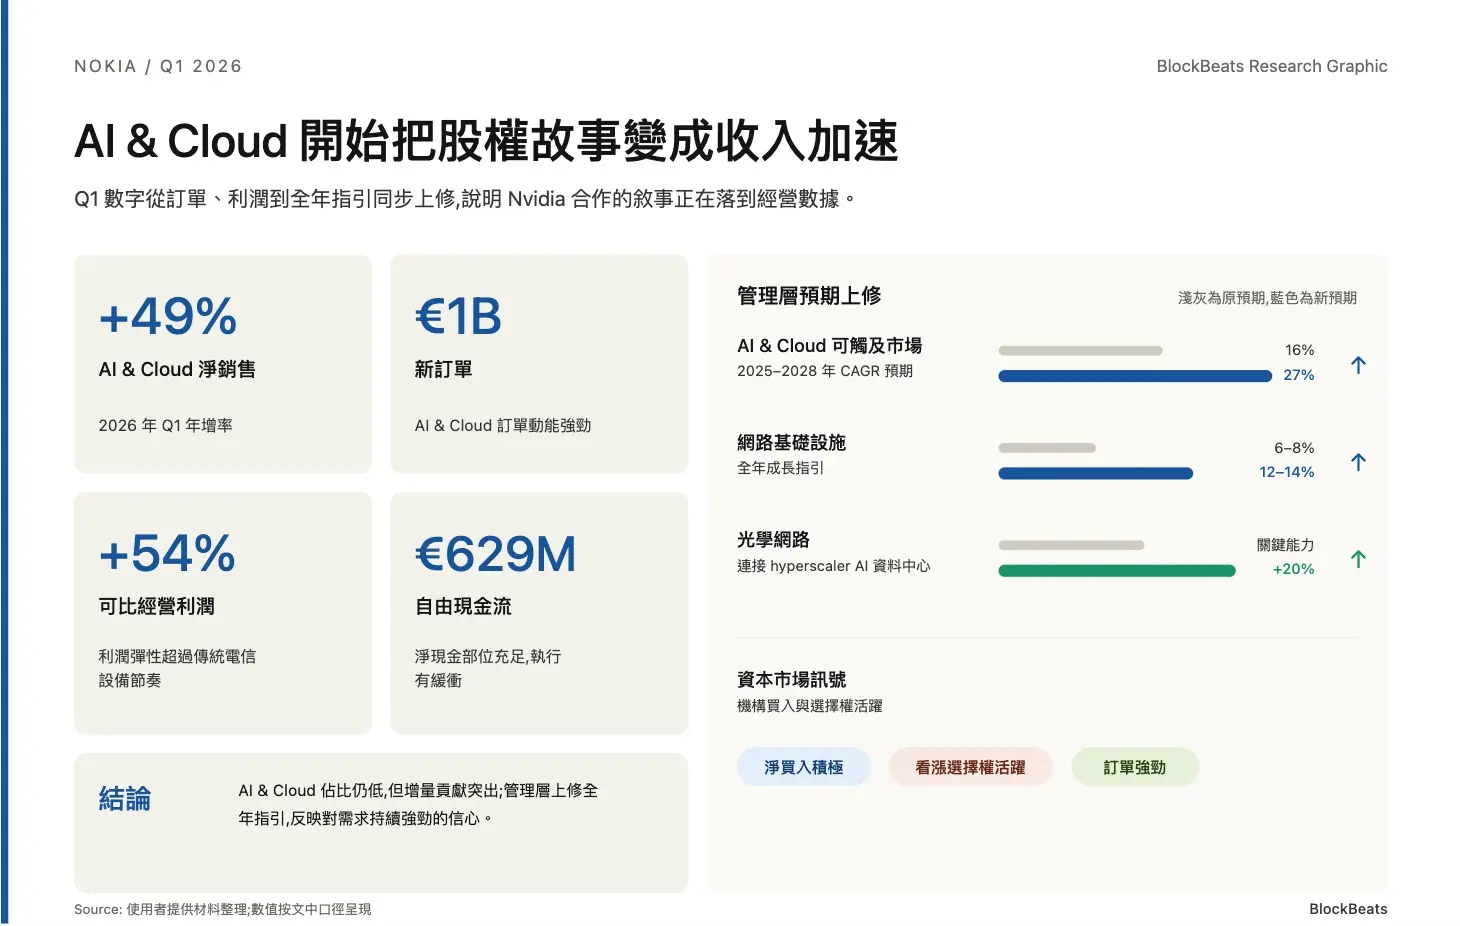
Task: Click the blue 27% progress bar
Action: [x=1135, y=376]
